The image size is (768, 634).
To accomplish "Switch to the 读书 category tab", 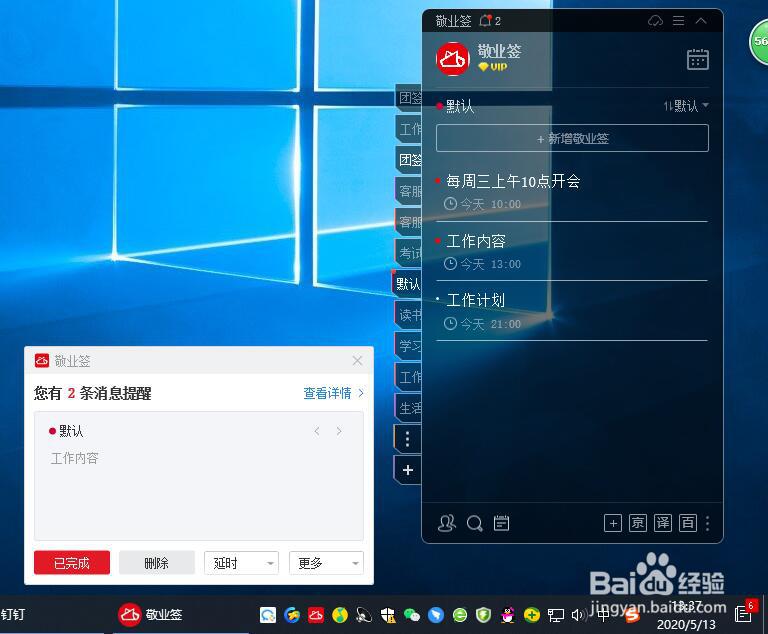I will [408, 315].
